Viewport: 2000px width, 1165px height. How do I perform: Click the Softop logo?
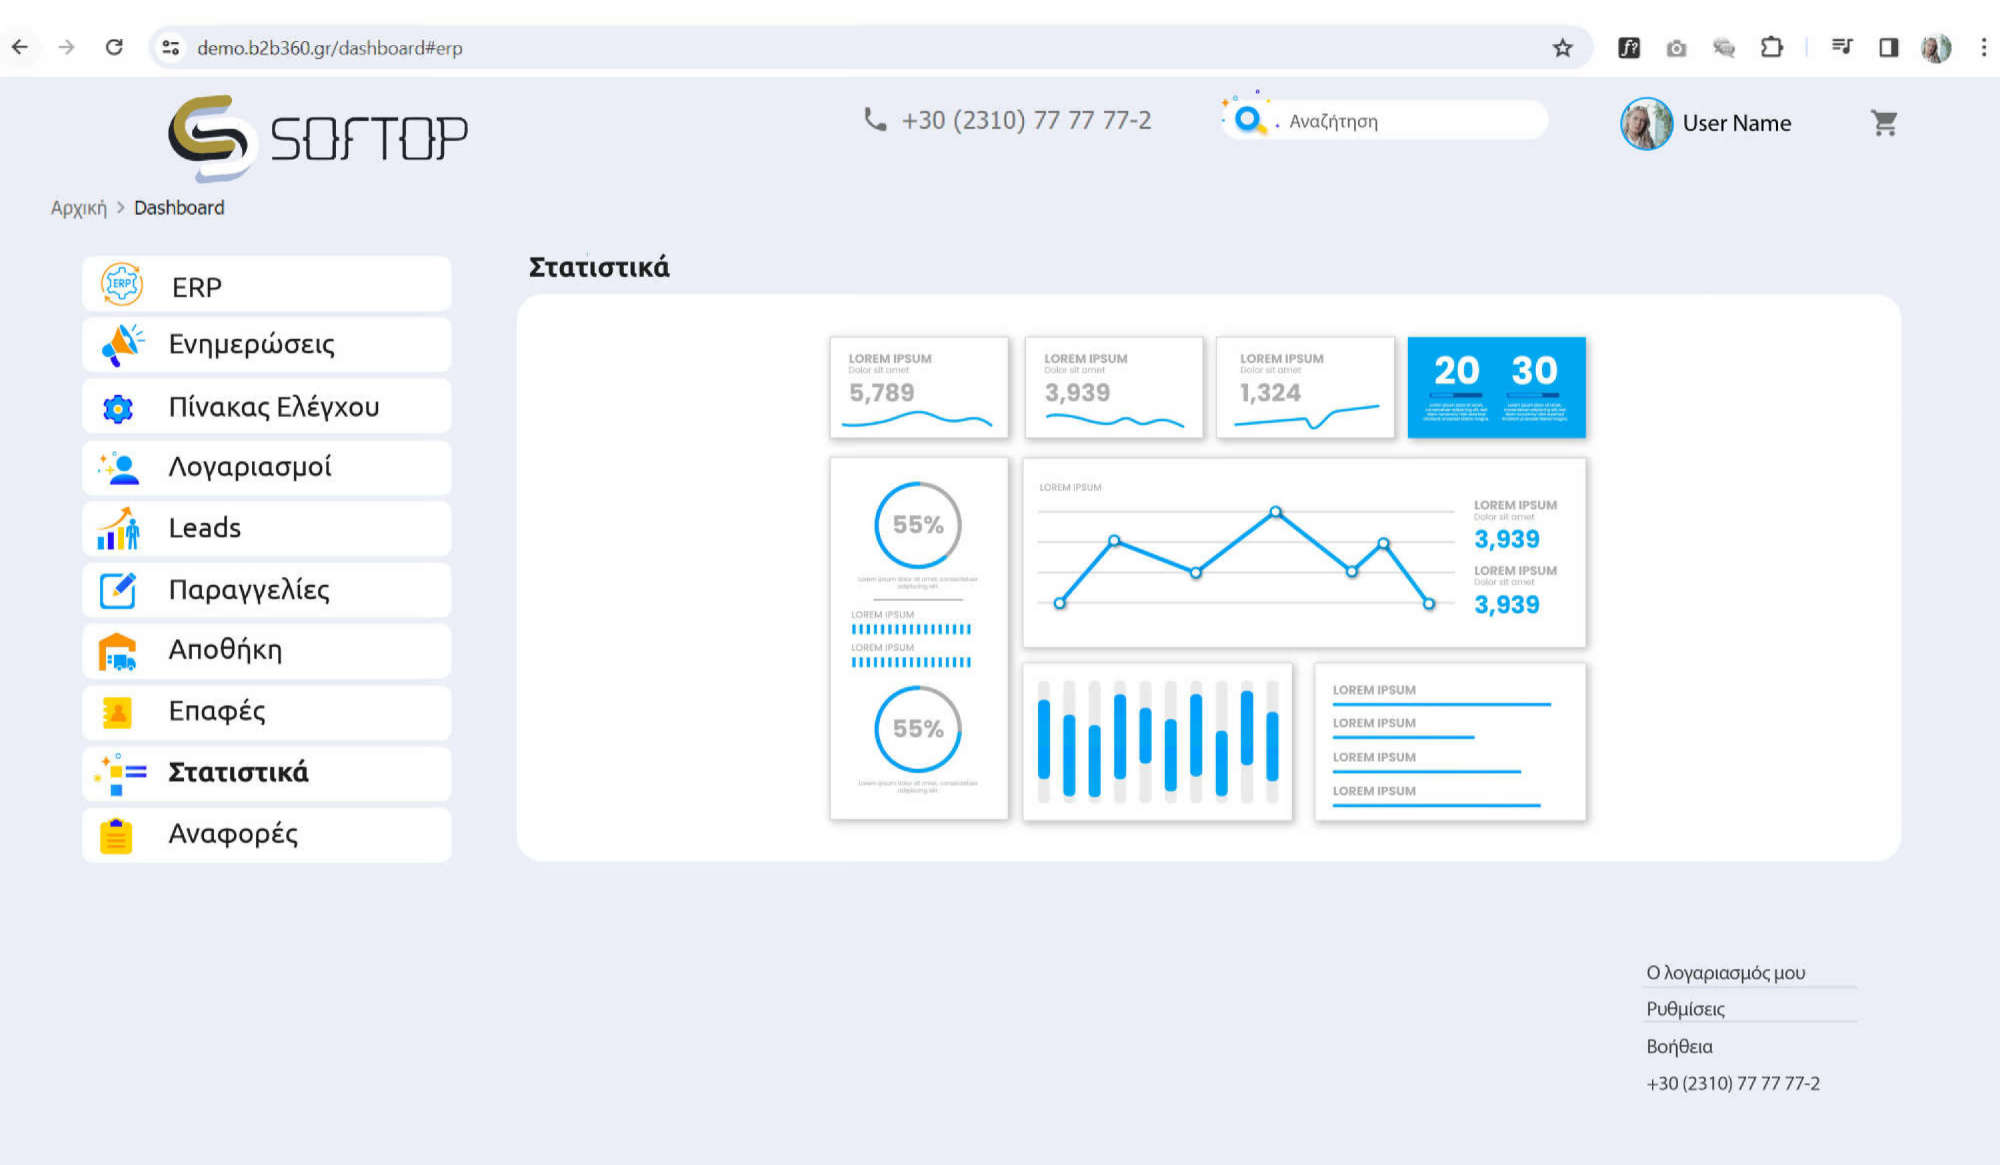coord(318,137)
